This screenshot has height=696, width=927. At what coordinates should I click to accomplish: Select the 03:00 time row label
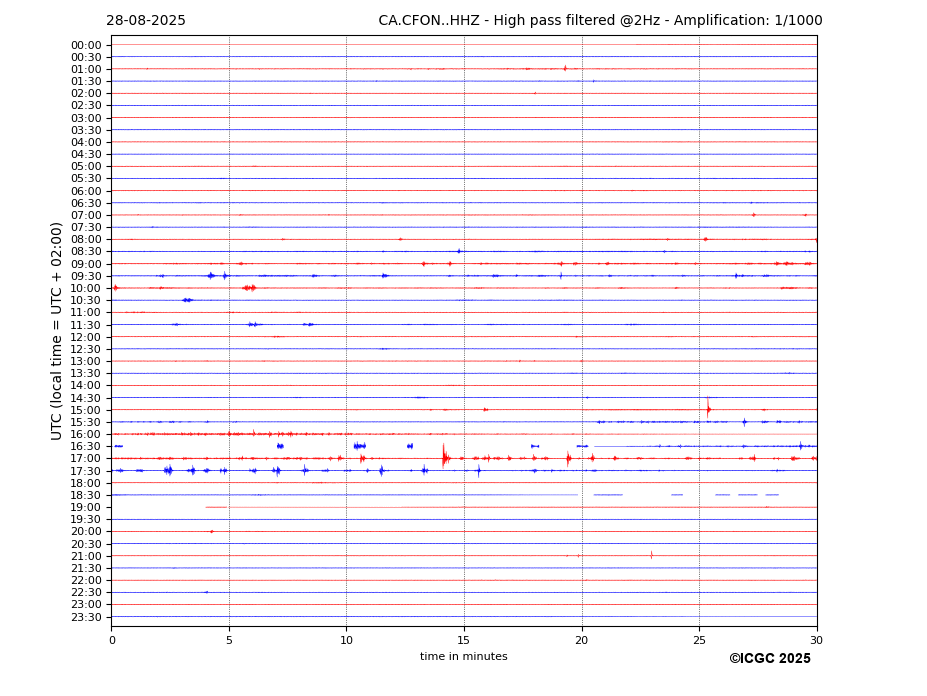86,118
